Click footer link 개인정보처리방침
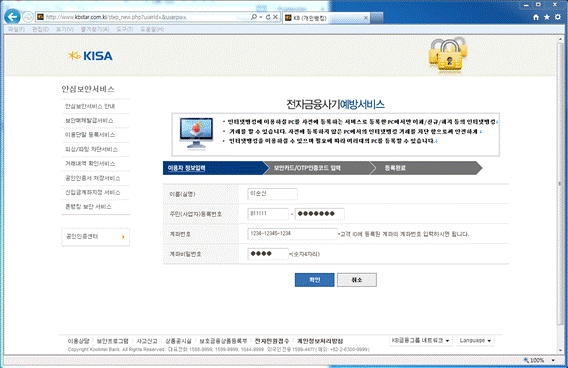568x368 pixels. coord(320,341)
